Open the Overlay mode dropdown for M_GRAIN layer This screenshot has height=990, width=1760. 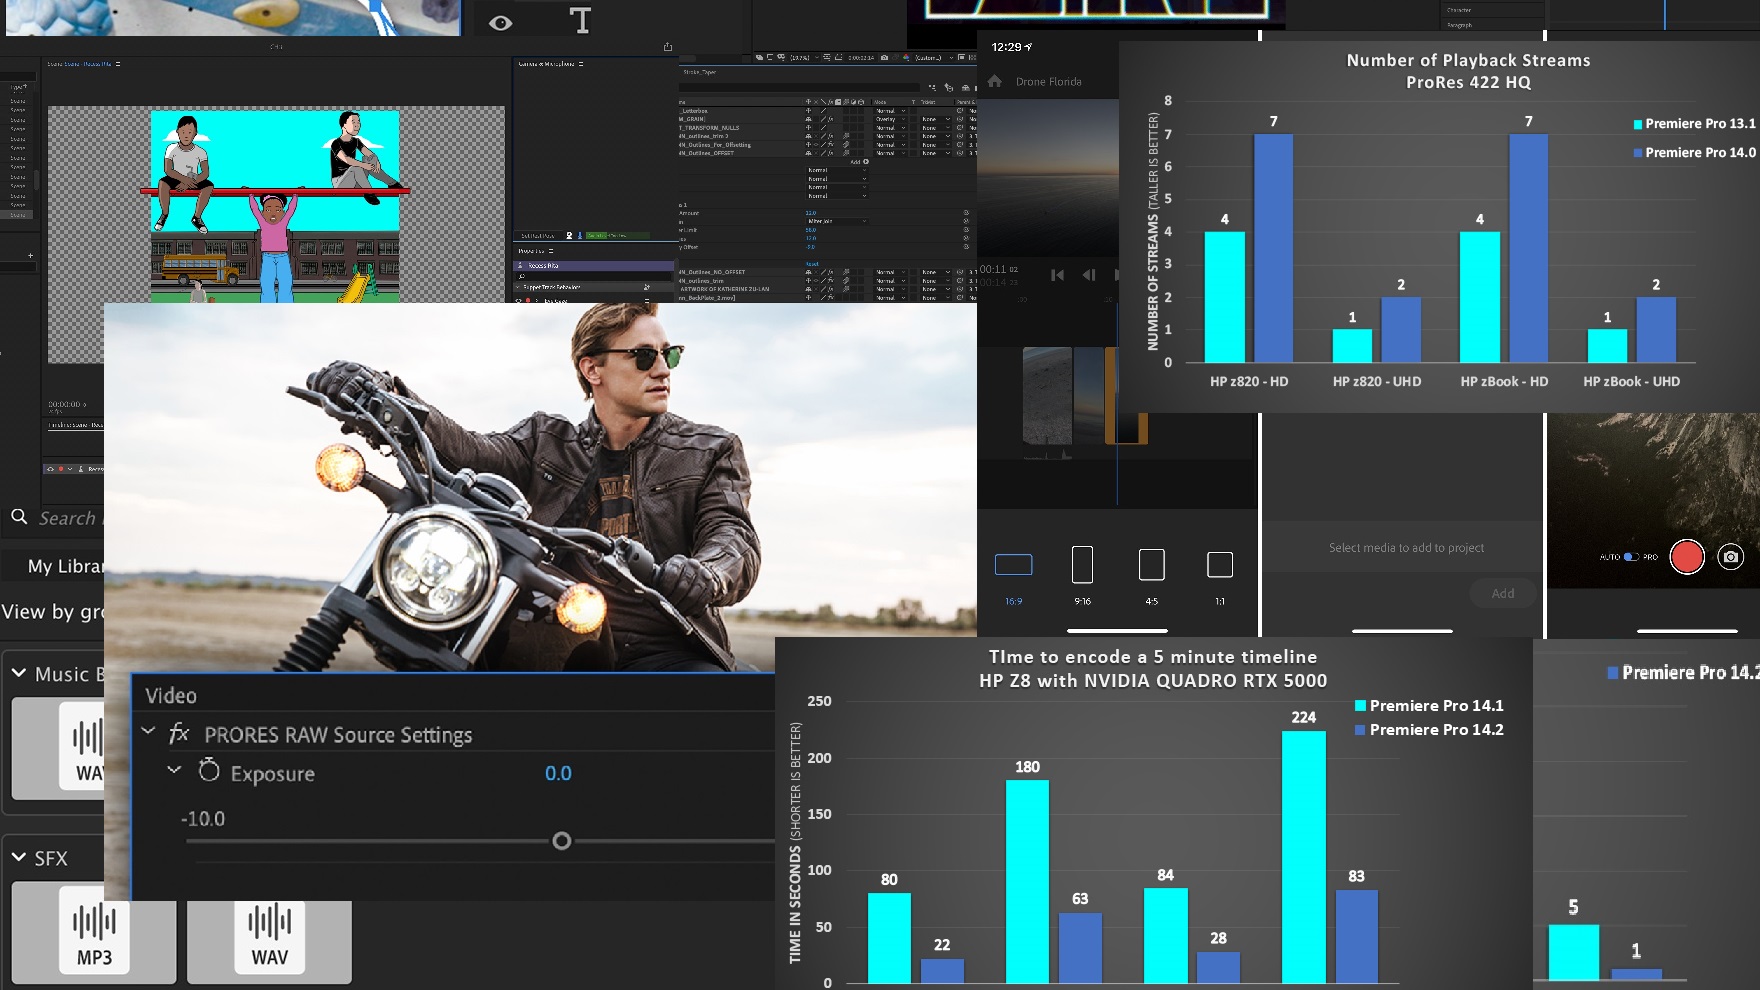click(x=890, y=119)
